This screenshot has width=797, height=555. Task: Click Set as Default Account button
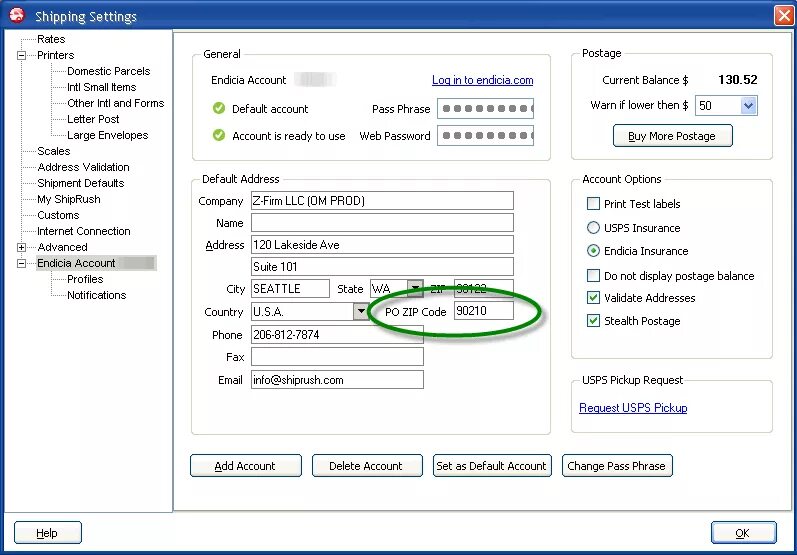point(492,466)
